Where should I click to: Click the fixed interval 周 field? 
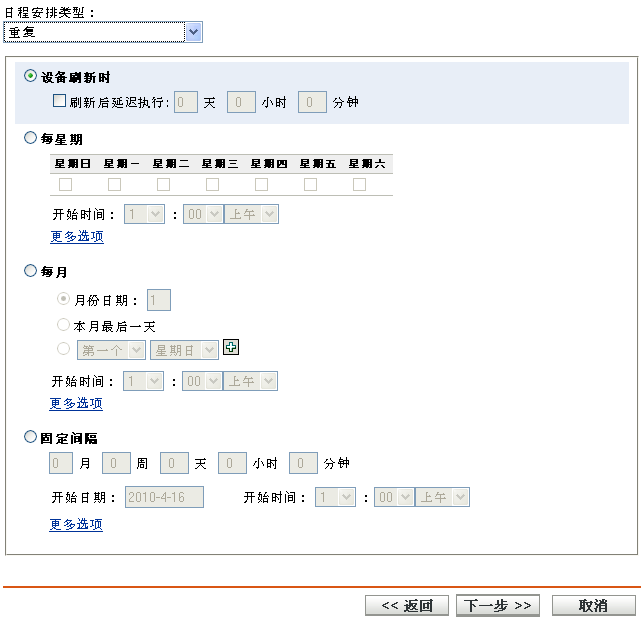coord(116,463)
